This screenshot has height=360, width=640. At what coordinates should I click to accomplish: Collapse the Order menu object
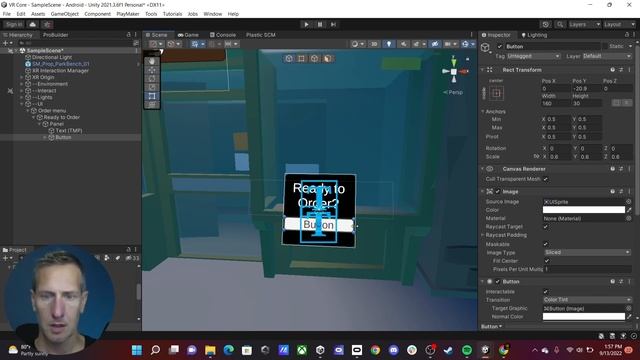point(28,111)
